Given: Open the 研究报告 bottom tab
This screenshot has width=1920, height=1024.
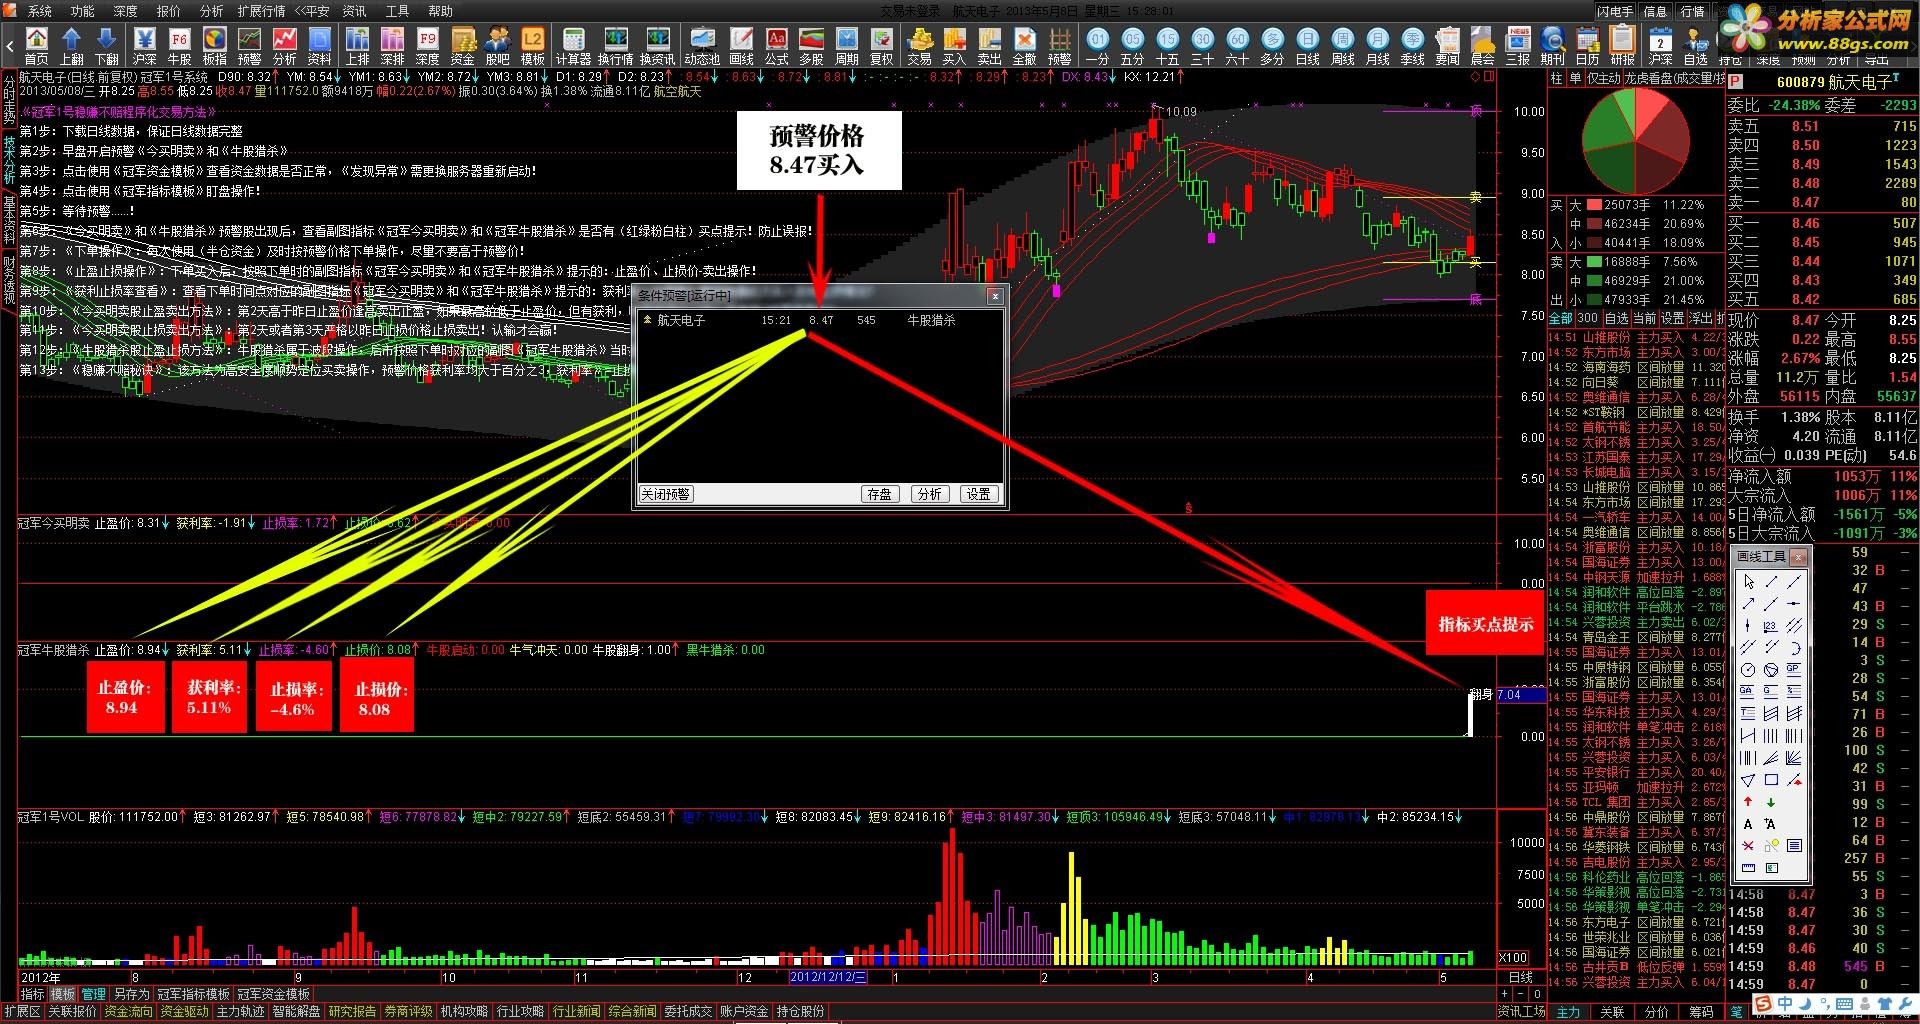Looking at the screenshot, I should click(353, 1011).
